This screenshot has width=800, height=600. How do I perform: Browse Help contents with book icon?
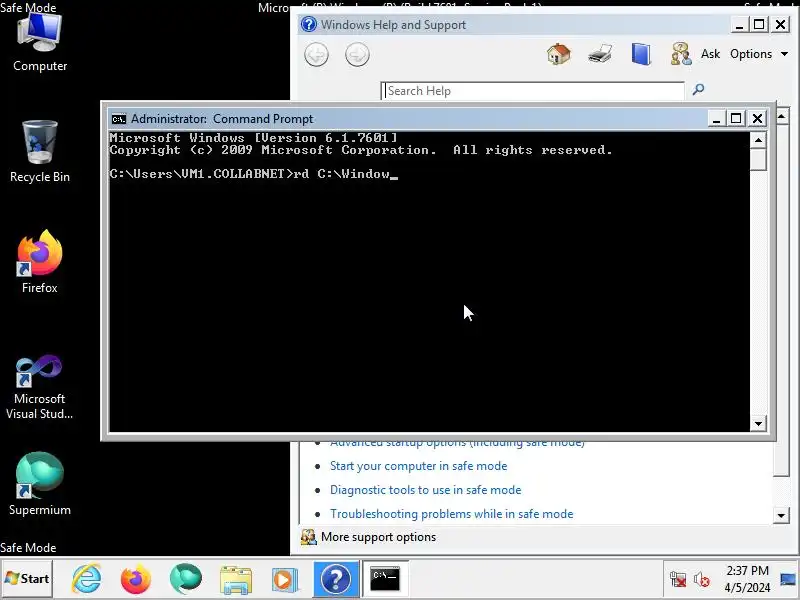[641, 54]
